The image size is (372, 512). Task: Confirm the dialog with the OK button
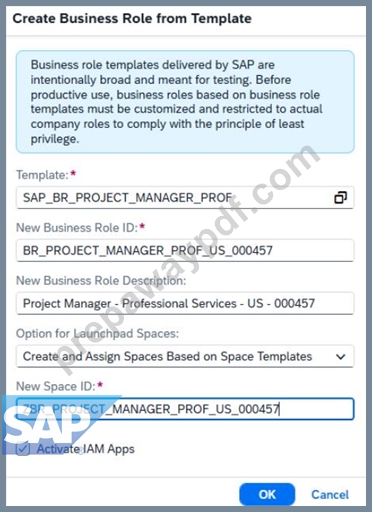tap(267, 494)
